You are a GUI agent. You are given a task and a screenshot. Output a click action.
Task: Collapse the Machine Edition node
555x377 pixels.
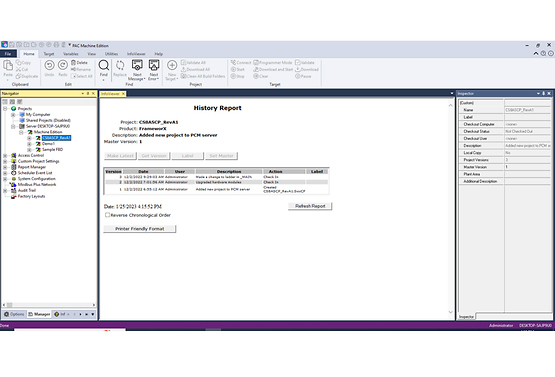pyautogui.click(x=21, y=132)
